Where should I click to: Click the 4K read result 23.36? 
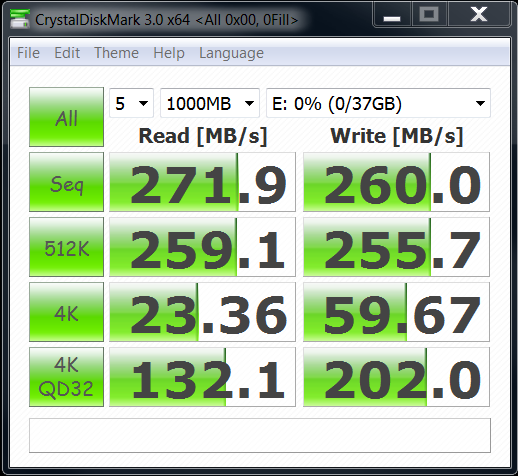(x=202, y=312)
